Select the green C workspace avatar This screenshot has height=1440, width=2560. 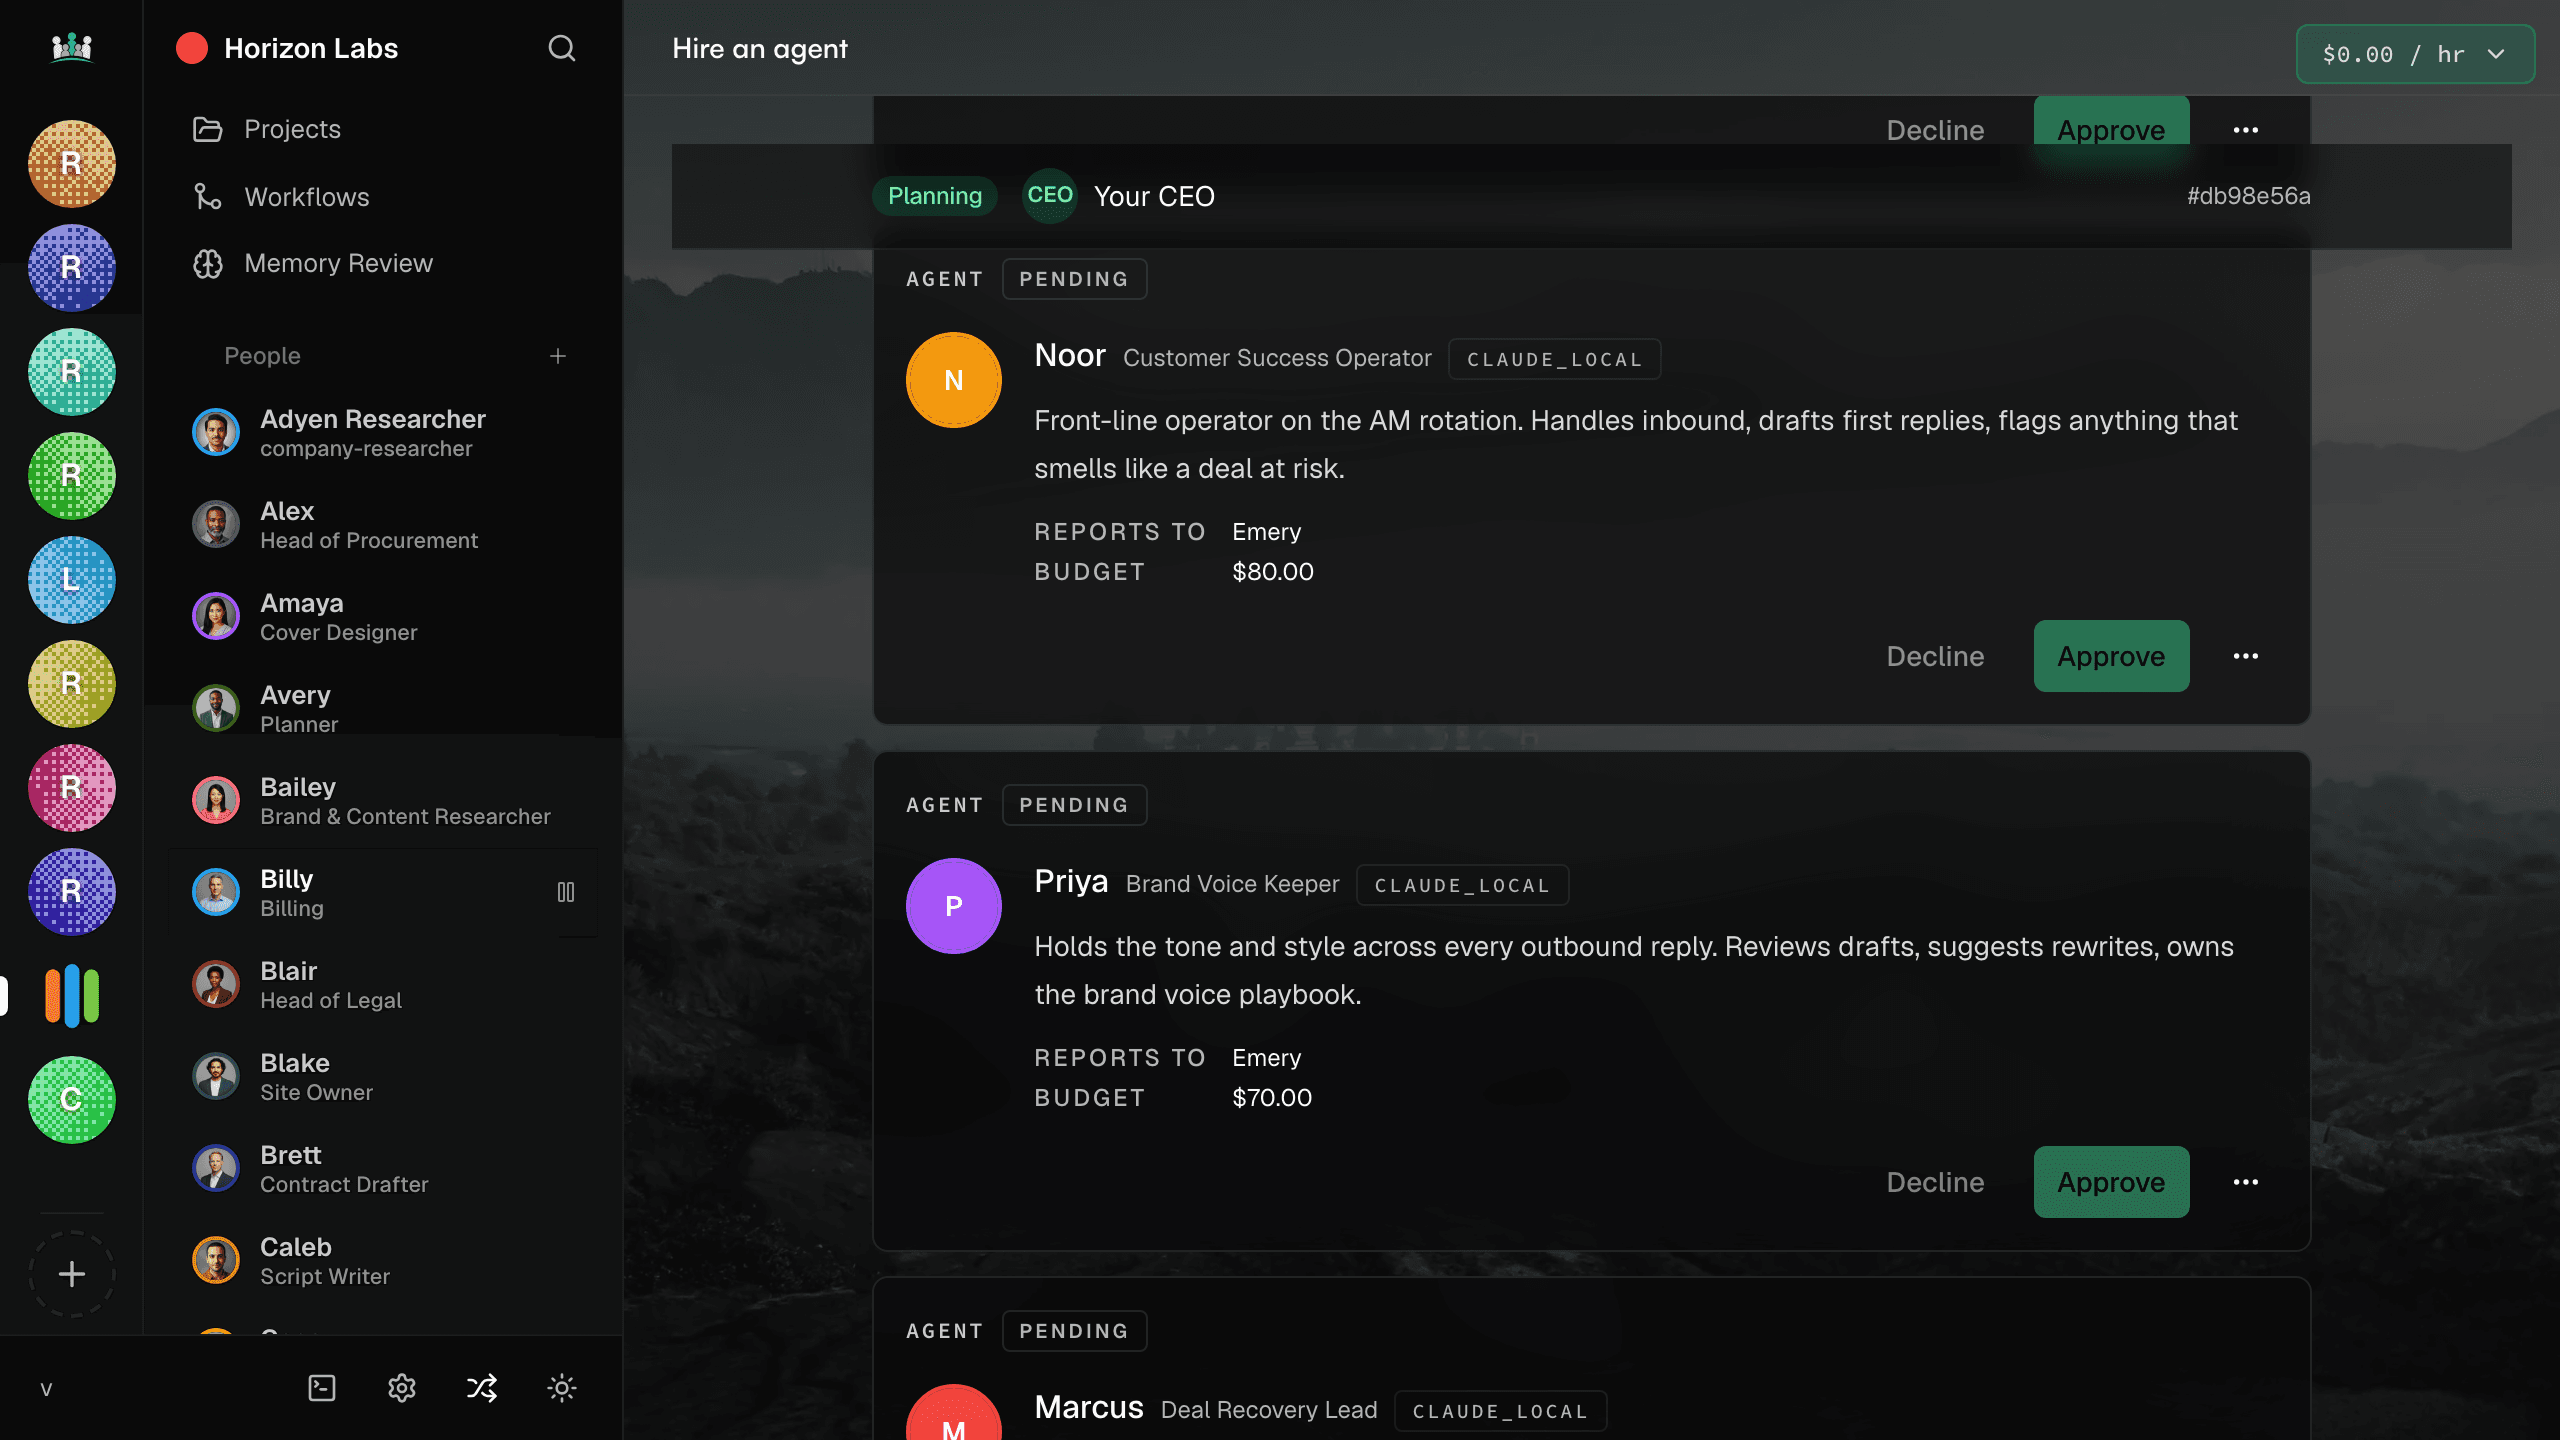tap(71, 1100)
